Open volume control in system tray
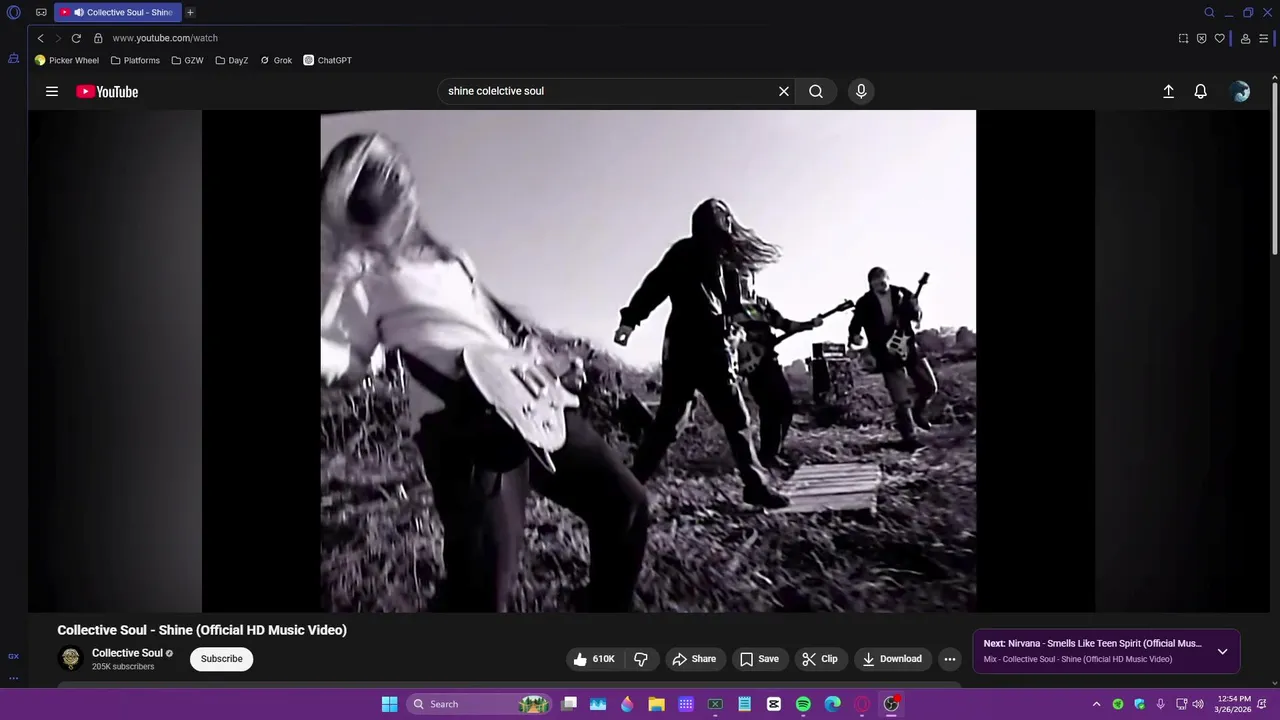The image size is (1280, 720). point(1198,704)
